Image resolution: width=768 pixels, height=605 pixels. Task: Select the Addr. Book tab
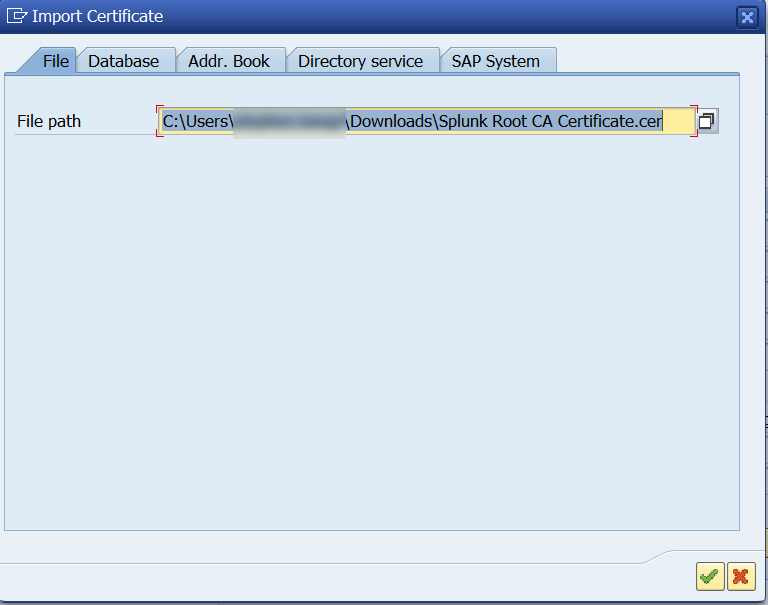[x=229, y=61]
